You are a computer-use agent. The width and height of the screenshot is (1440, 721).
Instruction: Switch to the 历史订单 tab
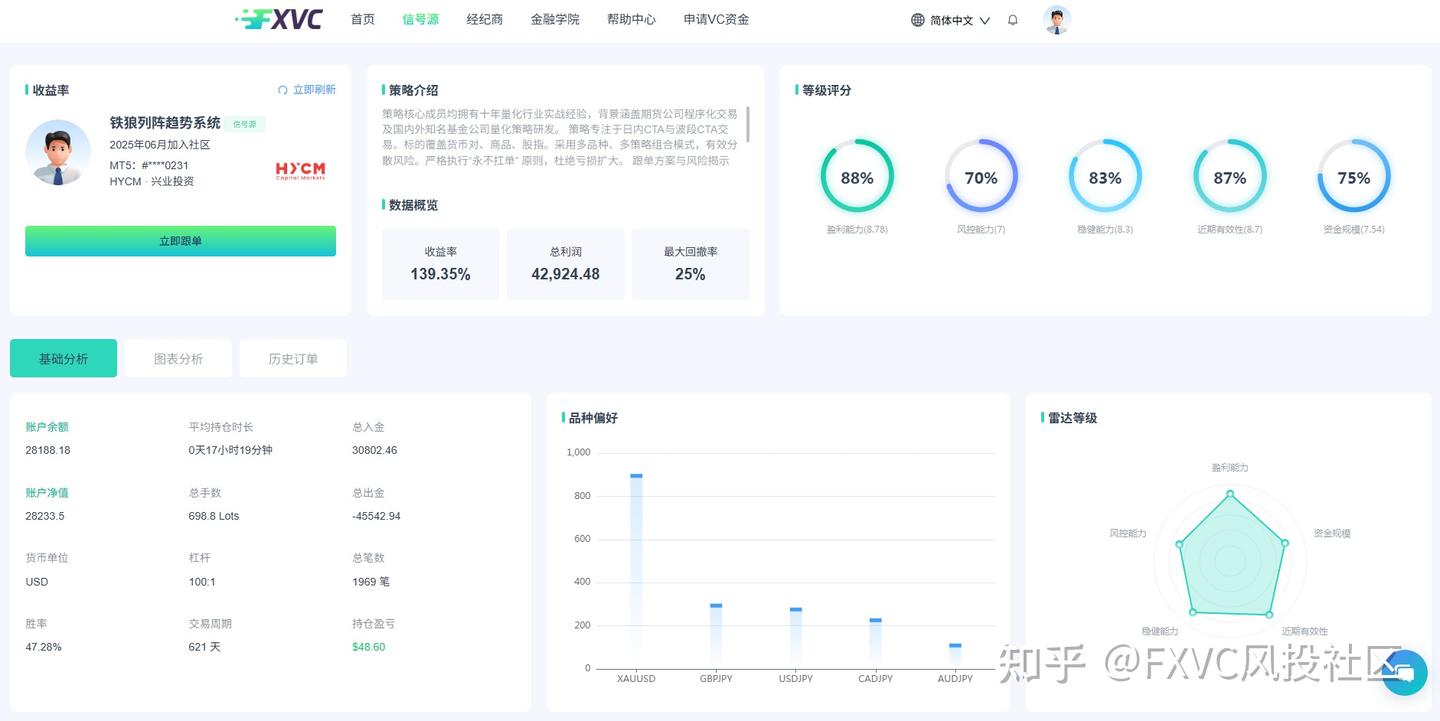click(x=293, y=358)
